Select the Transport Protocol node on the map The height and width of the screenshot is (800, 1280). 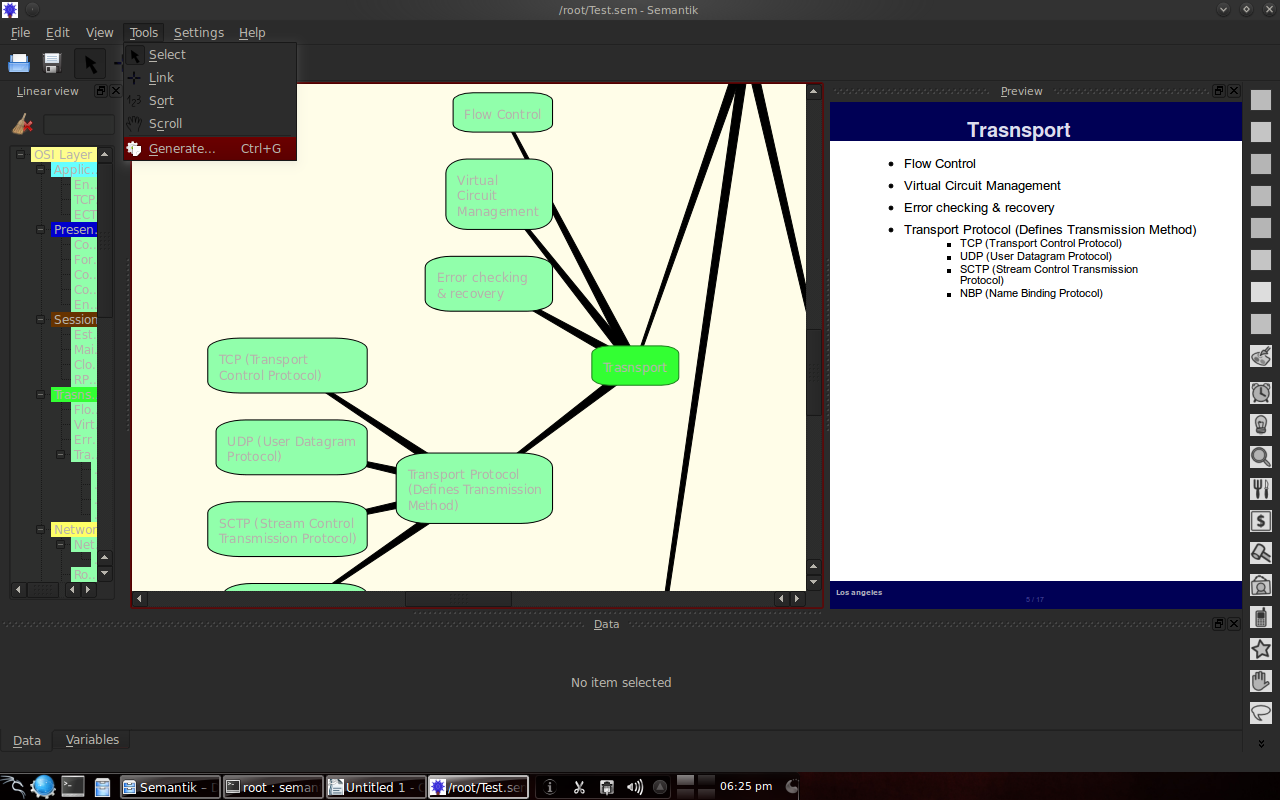pos(474,489)
